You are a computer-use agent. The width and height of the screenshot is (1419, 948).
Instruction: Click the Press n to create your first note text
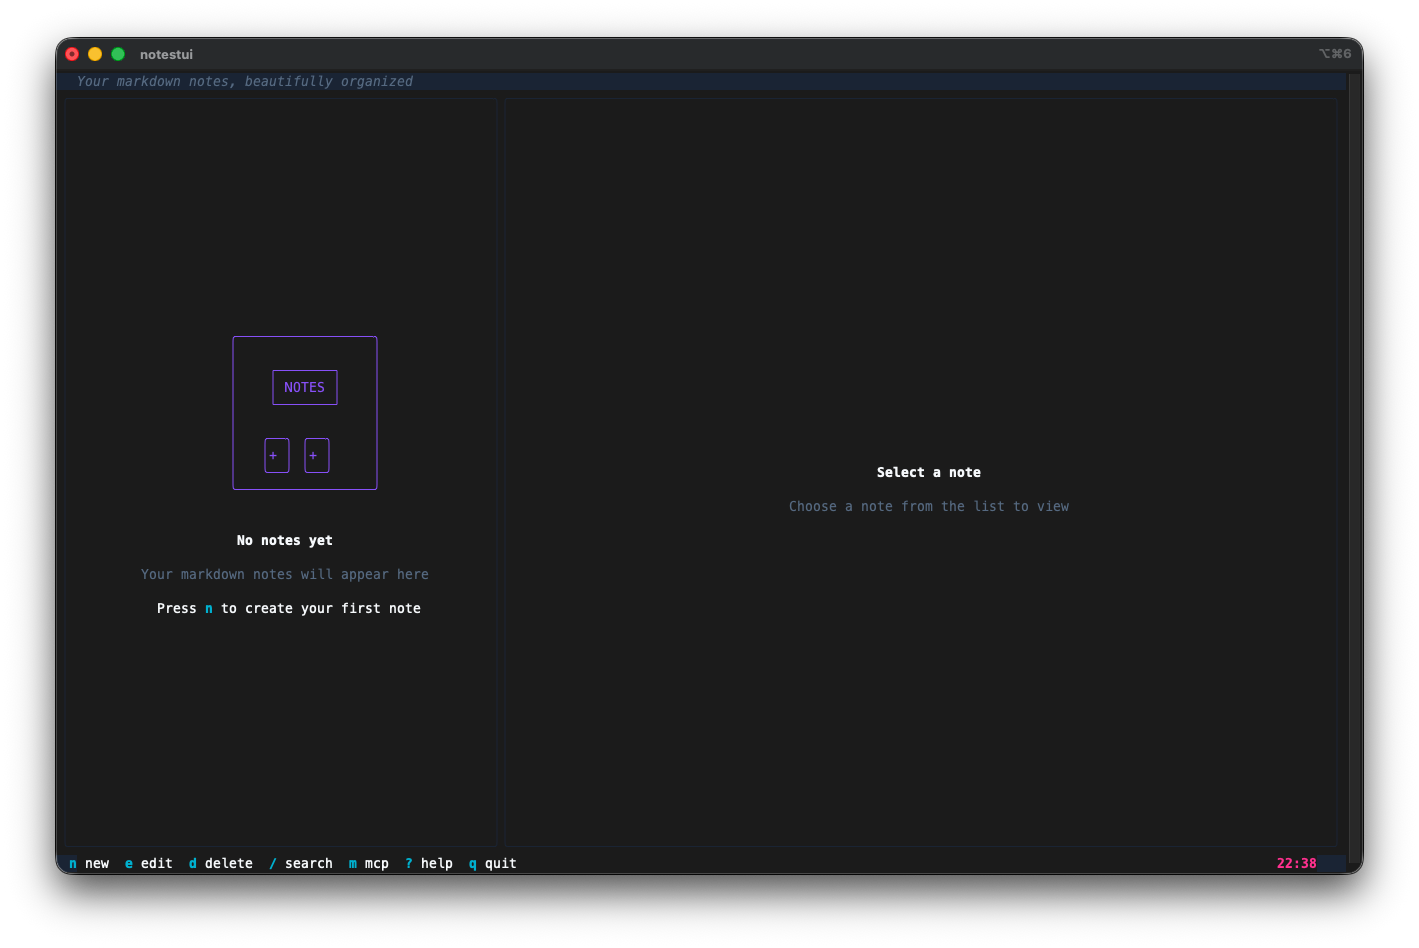(288, 608)
